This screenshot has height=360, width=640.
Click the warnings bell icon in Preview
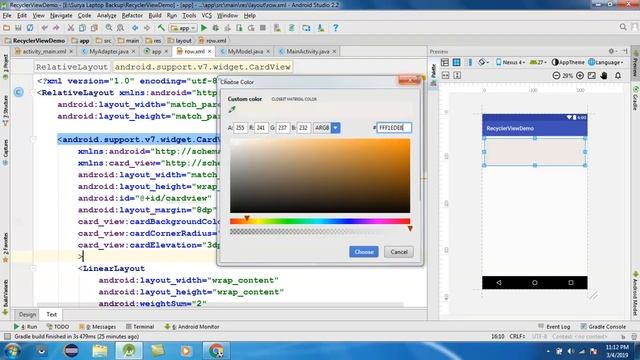pos(618,76)
